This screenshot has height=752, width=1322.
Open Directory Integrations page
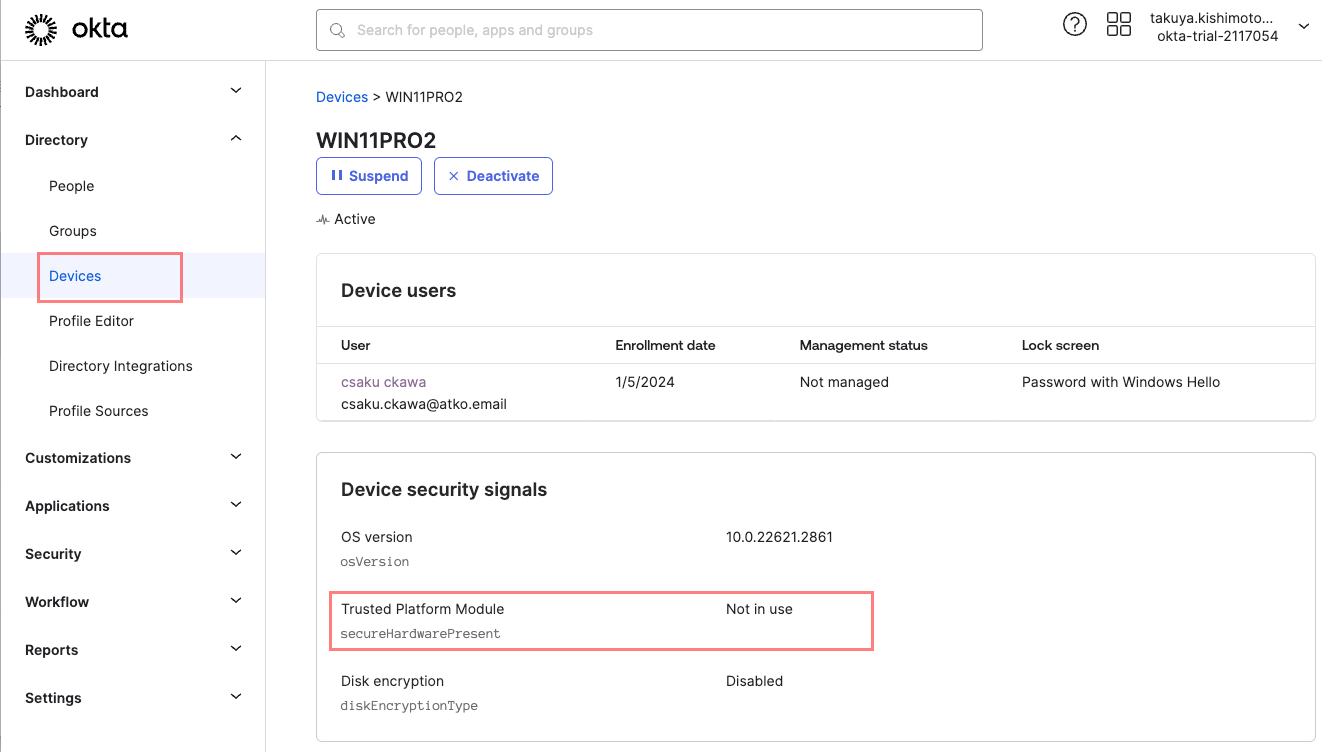[120, 366]
